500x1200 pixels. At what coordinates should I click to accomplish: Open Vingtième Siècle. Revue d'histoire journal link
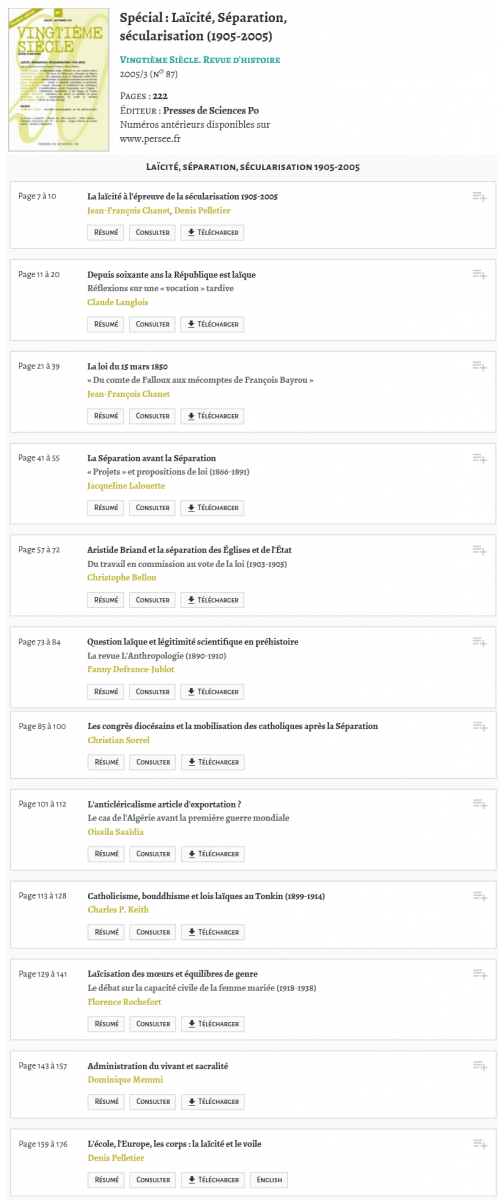199,60
